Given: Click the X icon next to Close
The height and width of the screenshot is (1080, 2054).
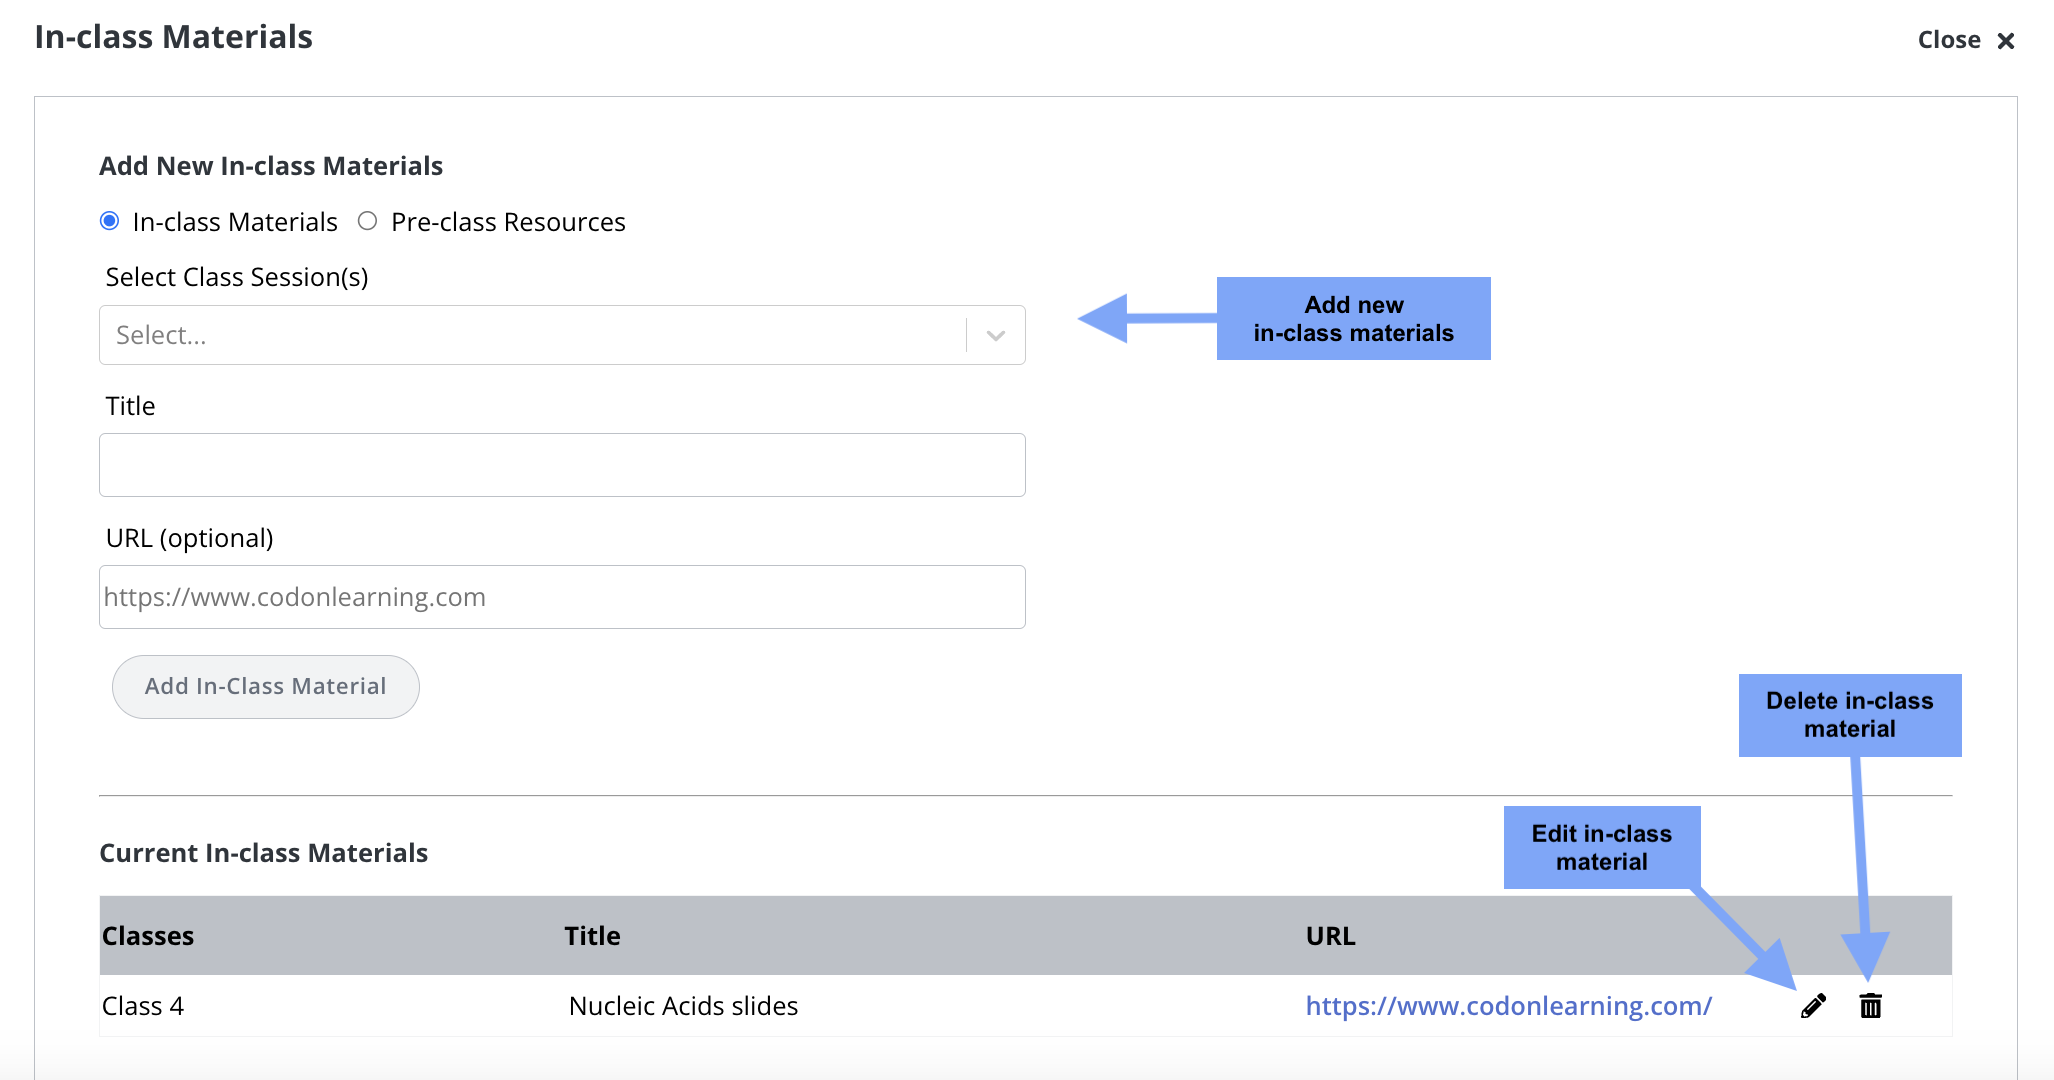Looking at the screenshot, I should 2005,41.
